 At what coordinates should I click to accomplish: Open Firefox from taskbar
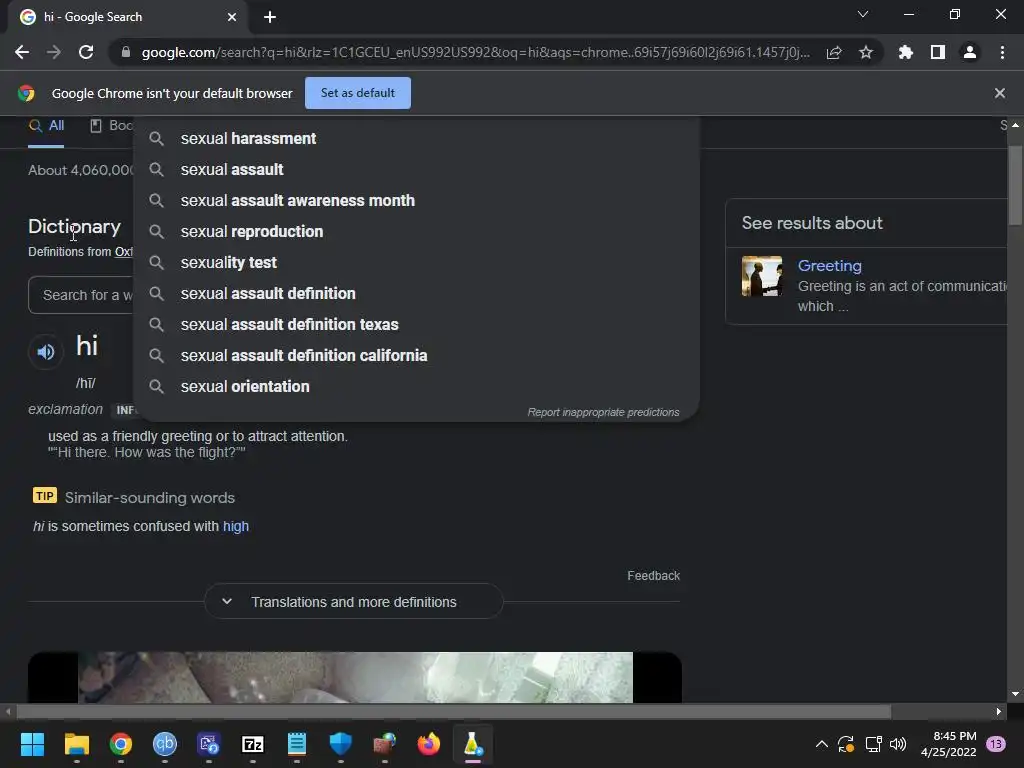pos(428,744)
